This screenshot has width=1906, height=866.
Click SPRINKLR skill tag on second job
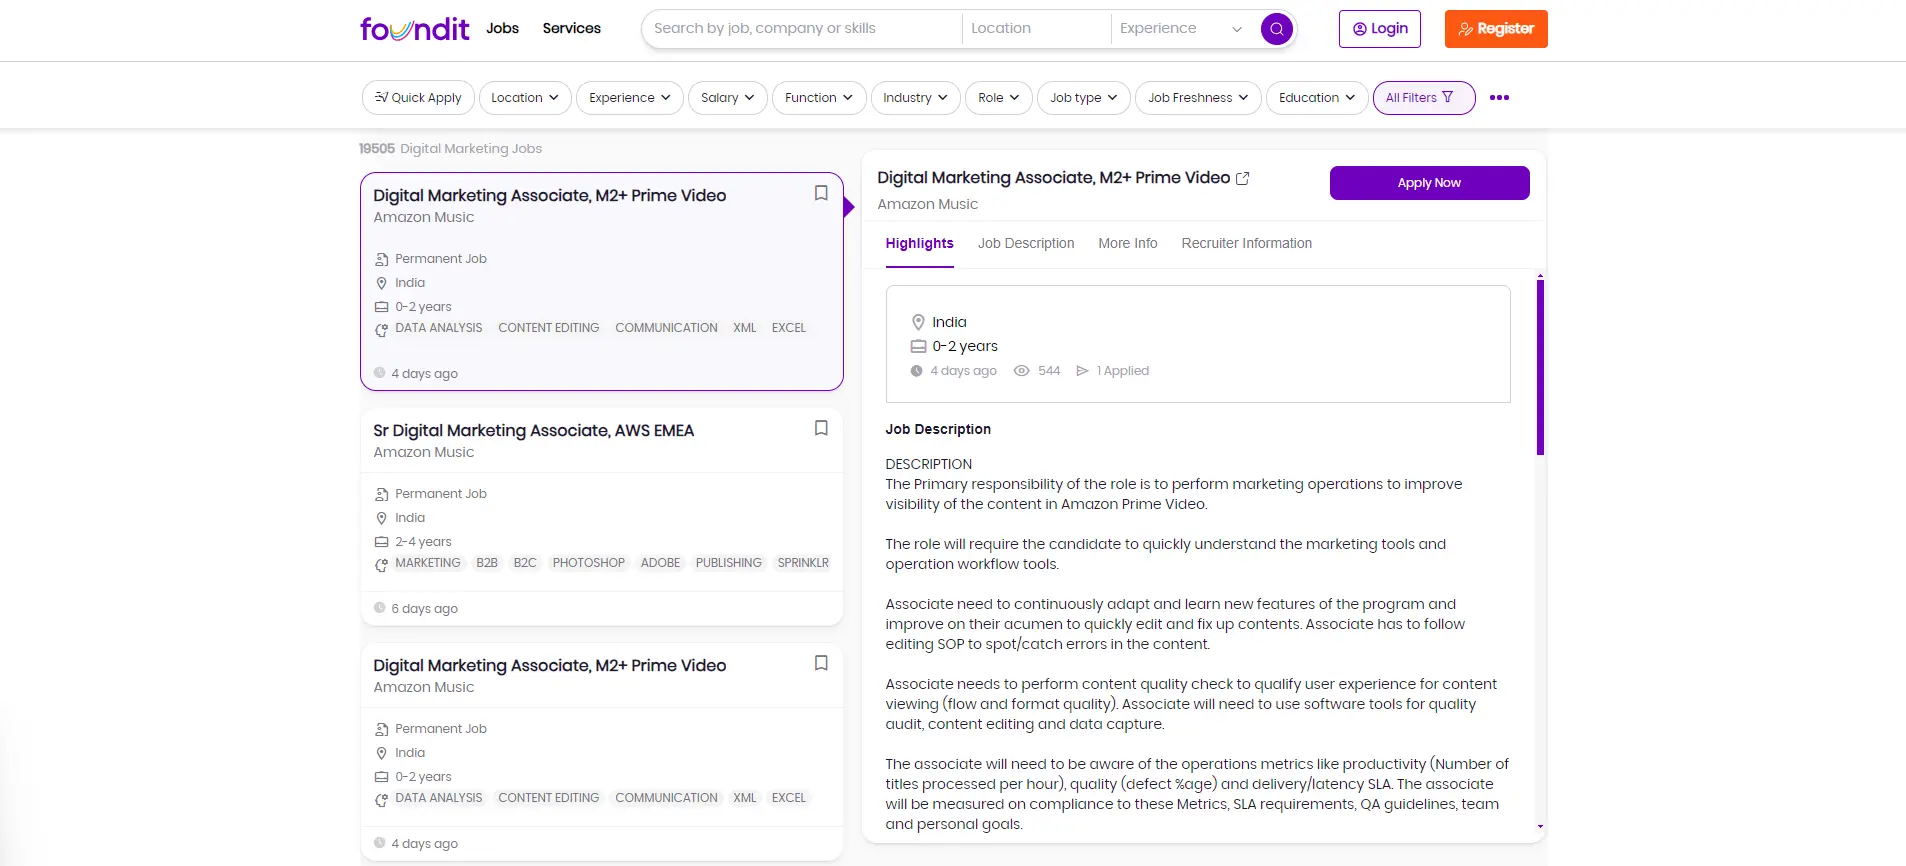[x=803, y=563]
